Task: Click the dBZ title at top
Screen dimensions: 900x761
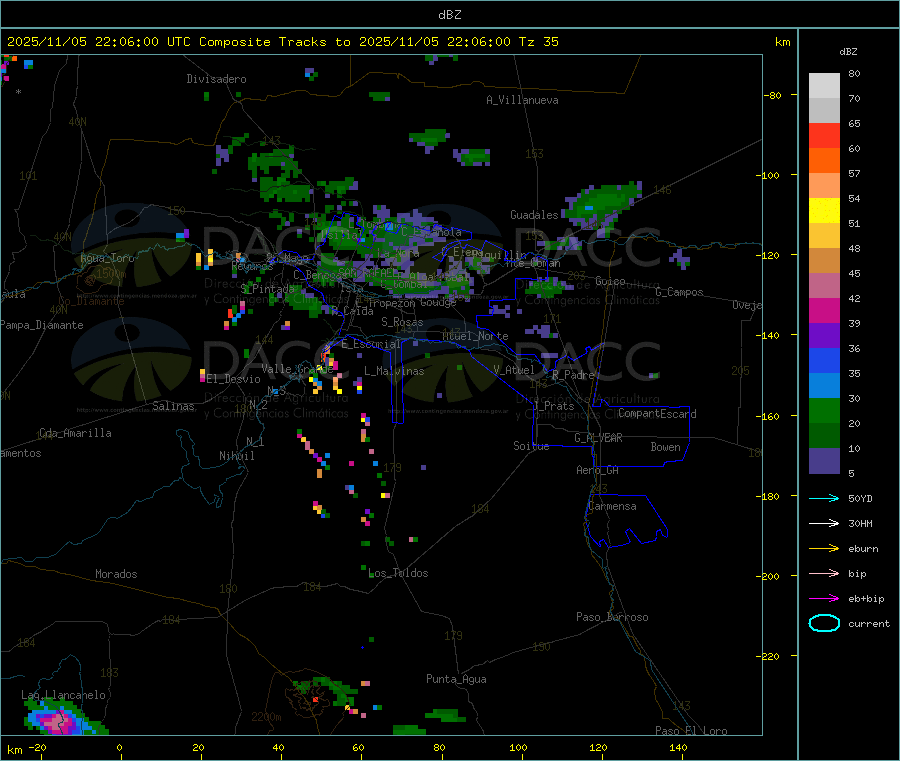Action: pos(449,15)
